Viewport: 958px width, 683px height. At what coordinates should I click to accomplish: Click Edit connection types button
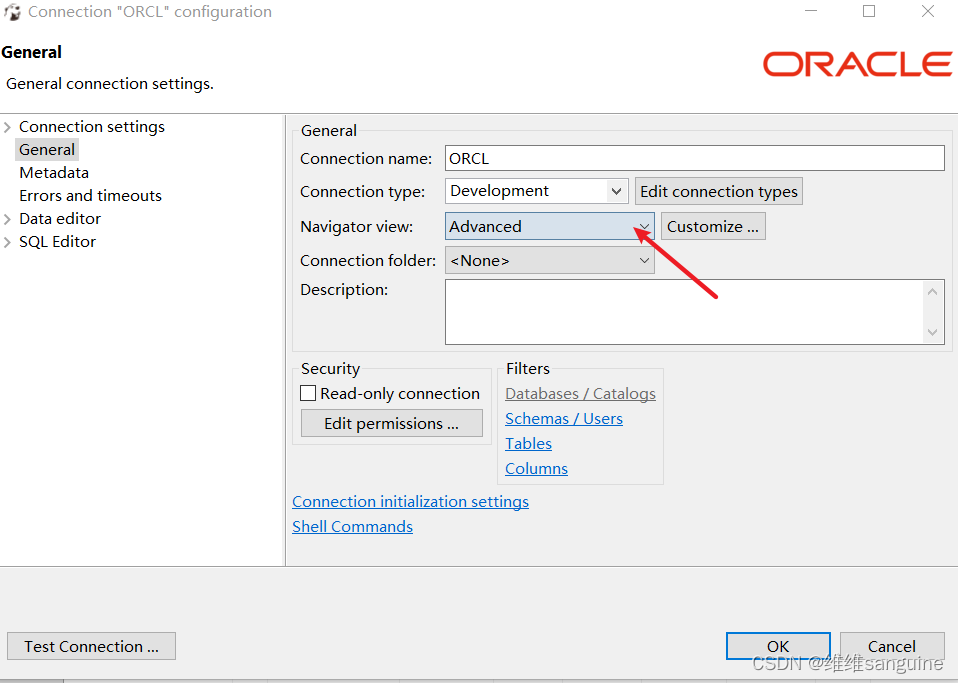pyautogui.click(x=718, y=191)
